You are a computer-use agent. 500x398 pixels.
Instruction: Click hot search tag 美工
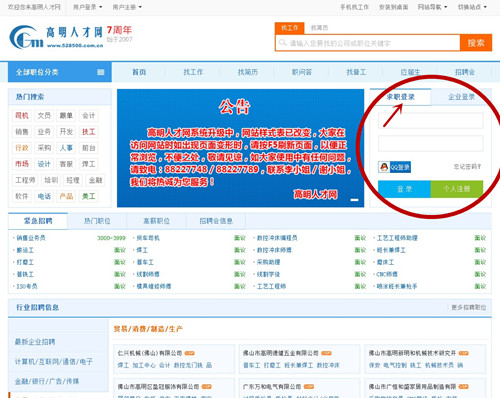89,196
